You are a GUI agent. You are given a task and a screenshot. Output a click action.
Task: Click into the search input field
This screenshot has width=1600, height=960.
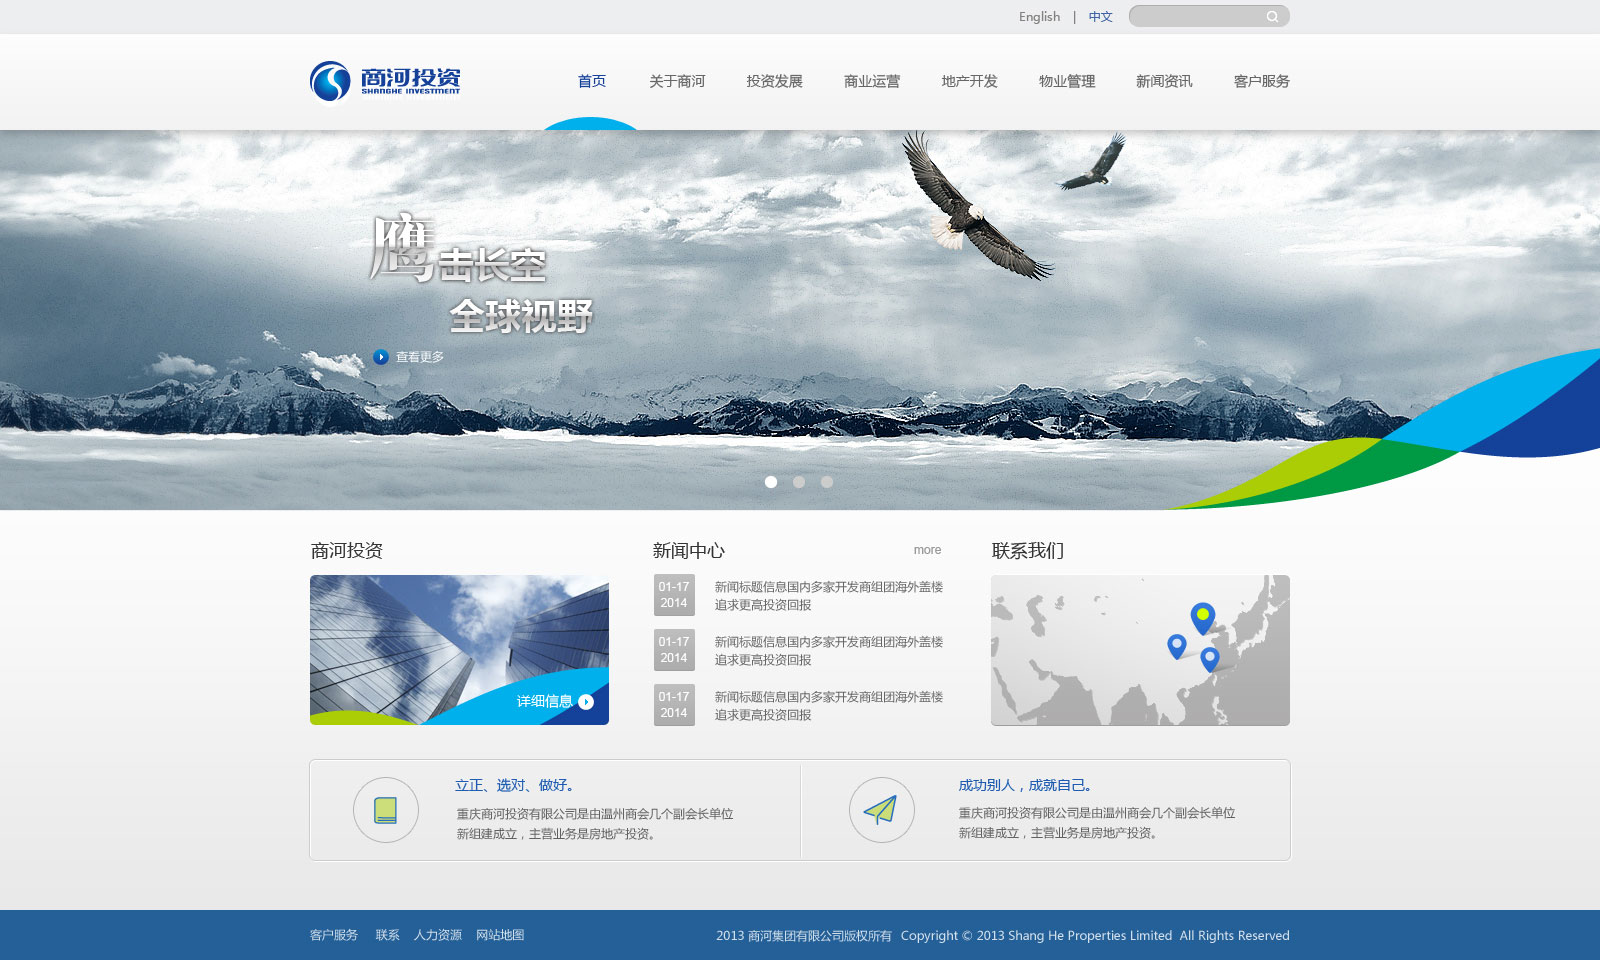(x=1196, y=17)
